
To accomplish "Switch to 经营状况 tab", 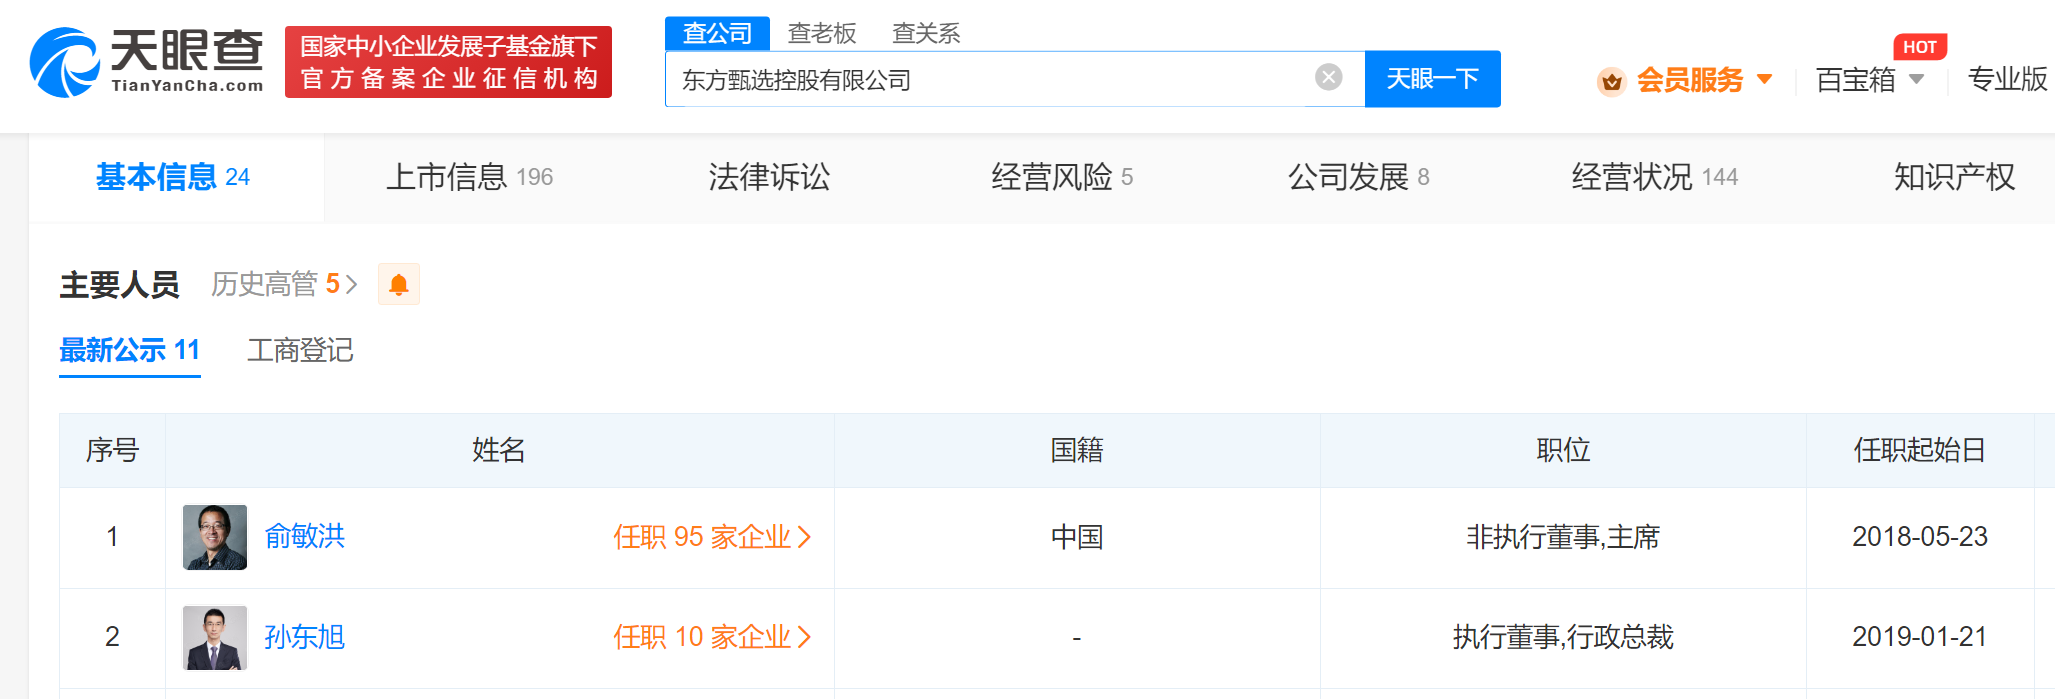I will 1655,177.
